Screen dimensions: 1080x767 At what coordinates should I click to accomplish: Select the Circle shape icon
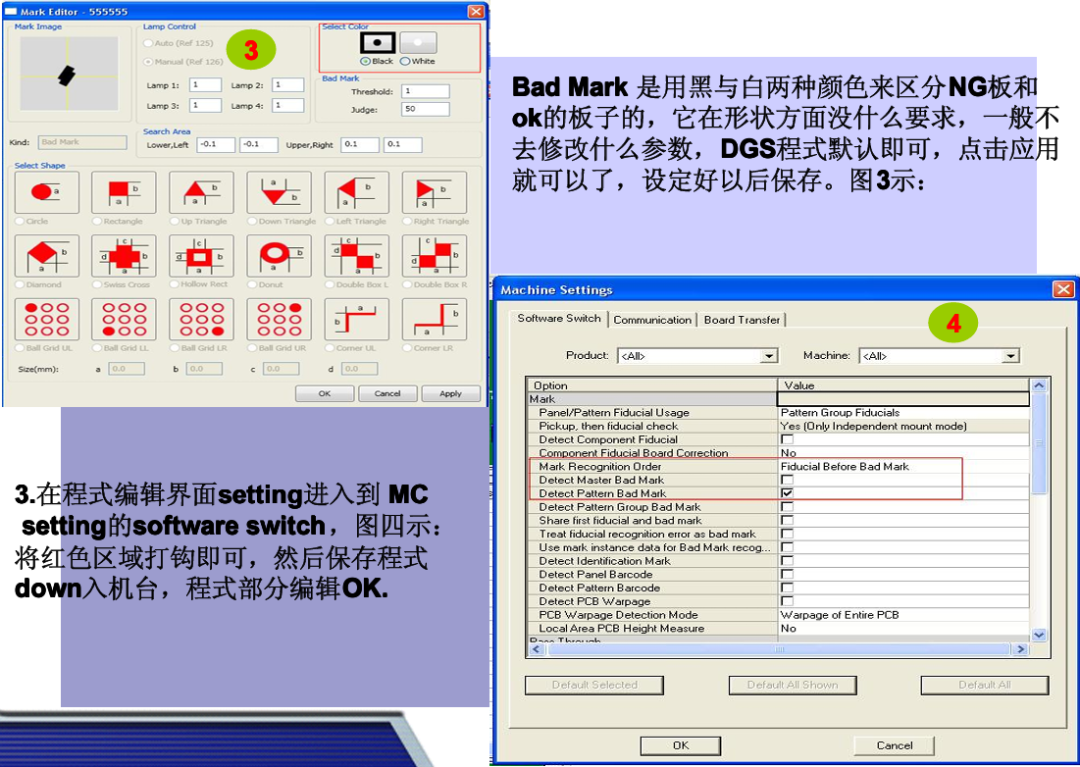coord(46,192)
